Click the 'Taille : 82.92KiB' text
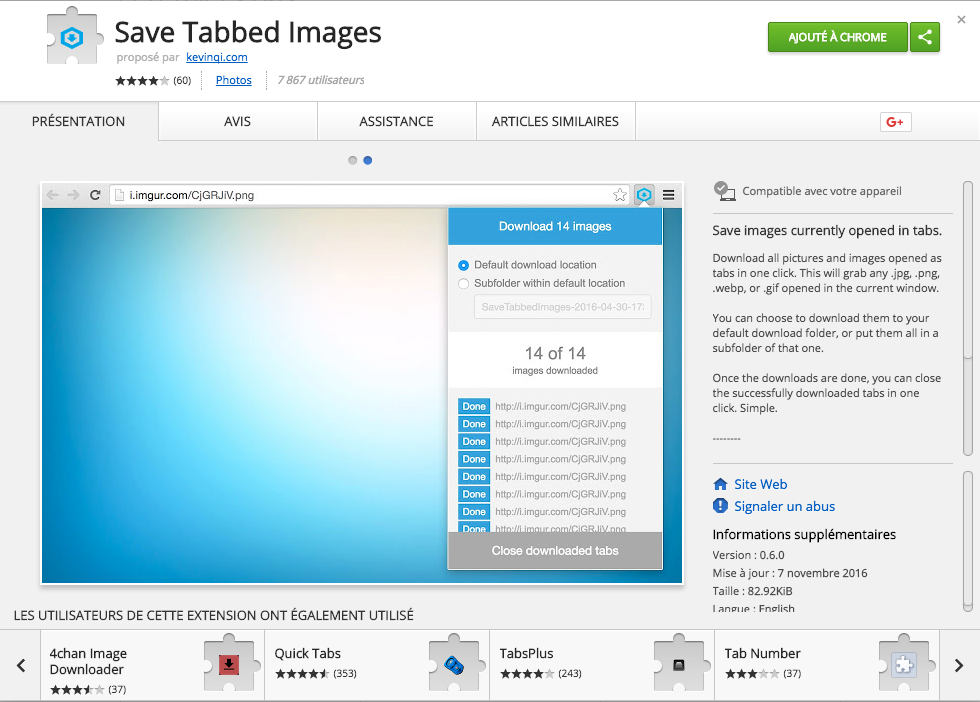The width and height of the screenshot is (980, 702). 752,591
